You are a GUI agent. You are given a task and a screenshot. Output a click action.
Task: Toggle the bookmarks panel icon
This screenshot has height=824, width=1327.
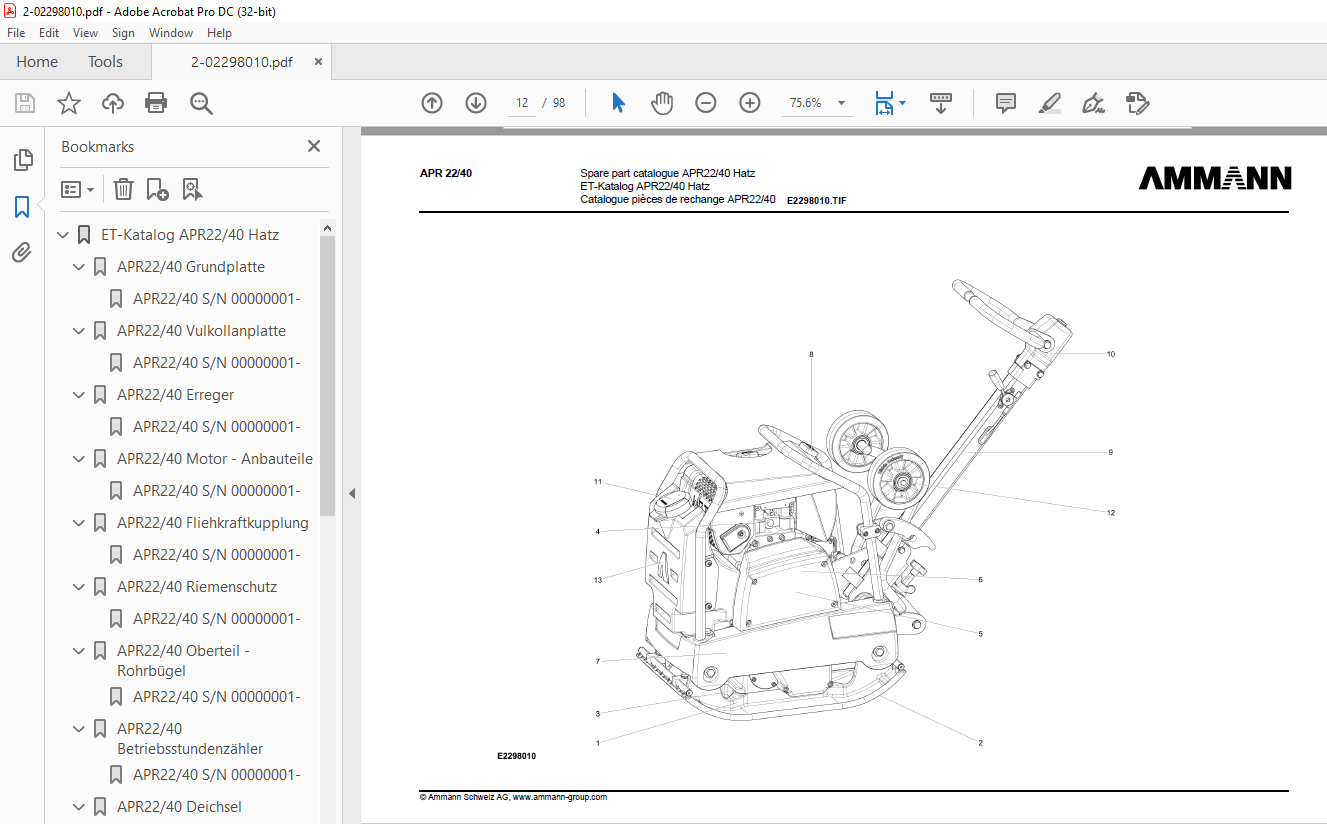tap(22, 207)
